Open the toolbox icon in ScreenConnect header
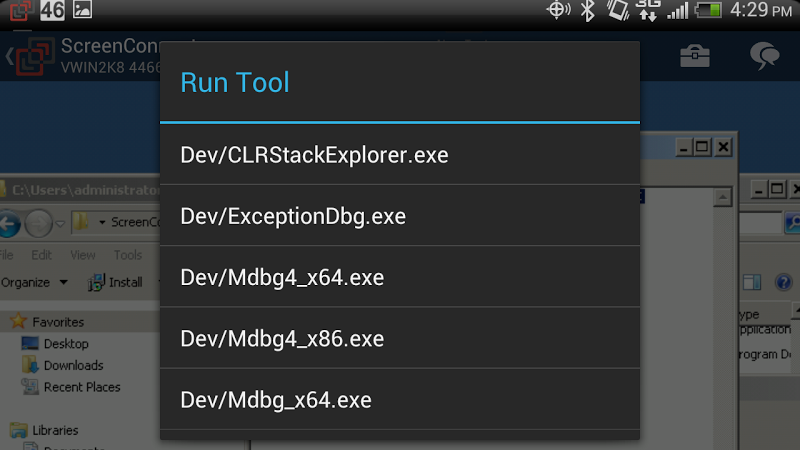The image size is (800, 450). click(695, 55)
